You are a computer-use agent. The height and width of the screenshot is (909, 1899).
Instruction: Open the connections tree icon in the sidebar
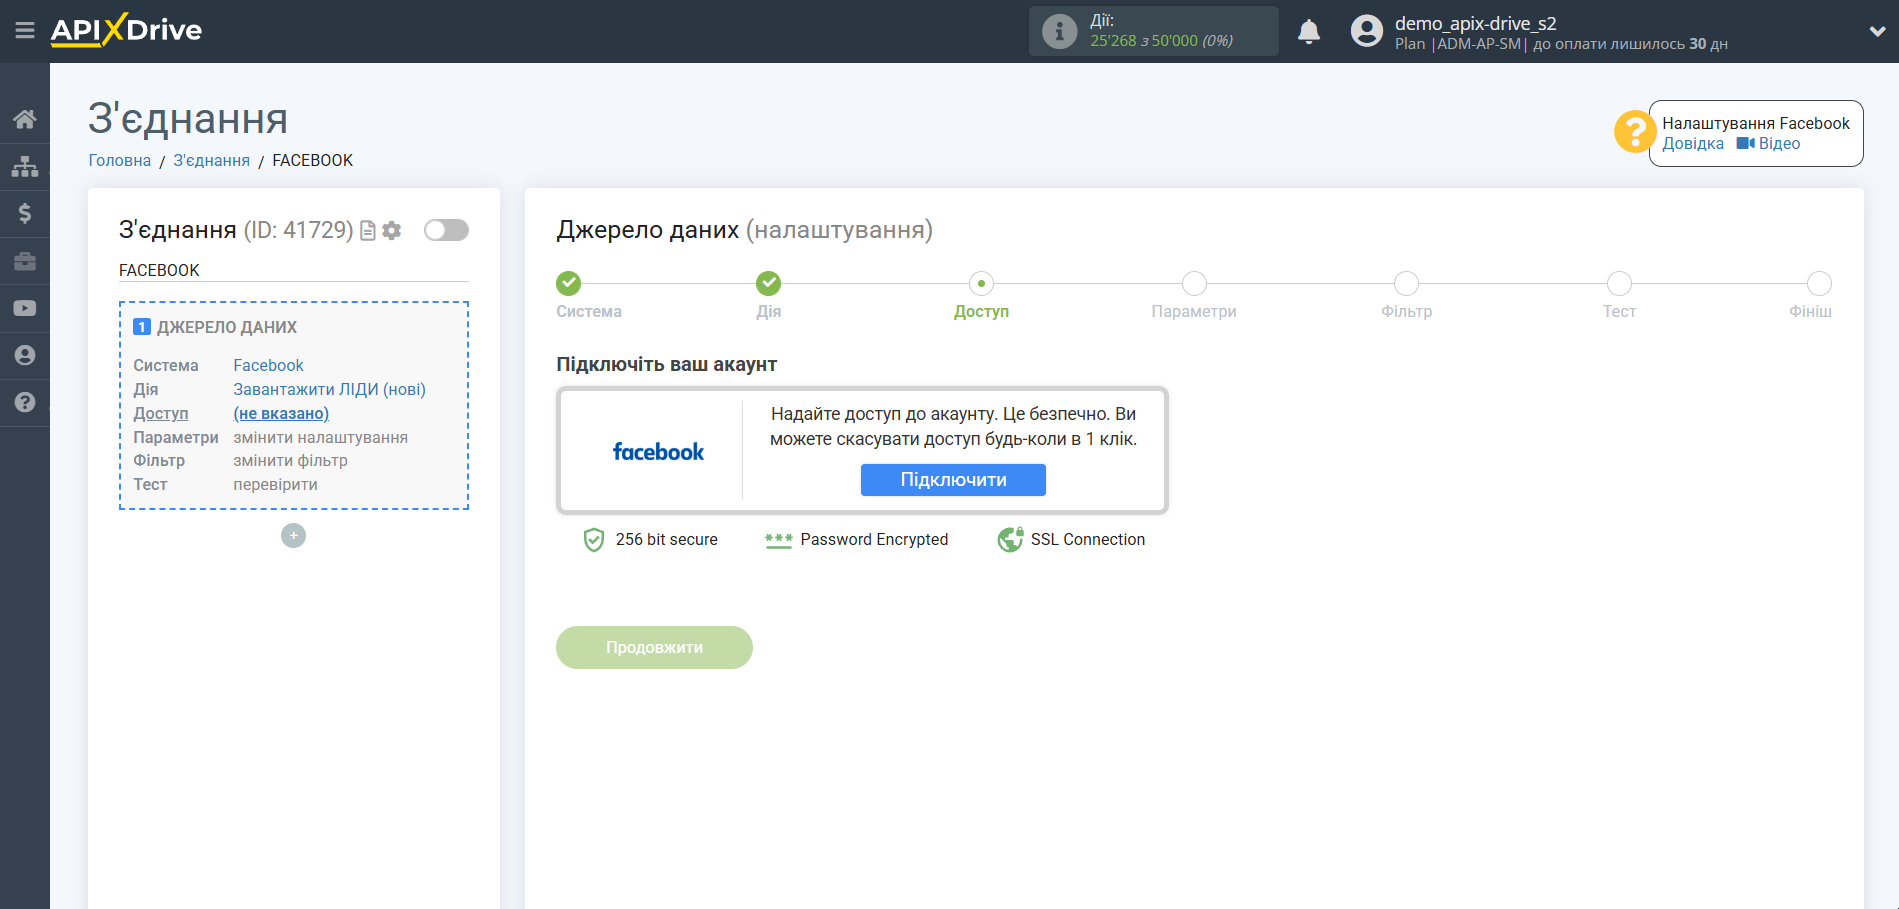coord(25,165)
